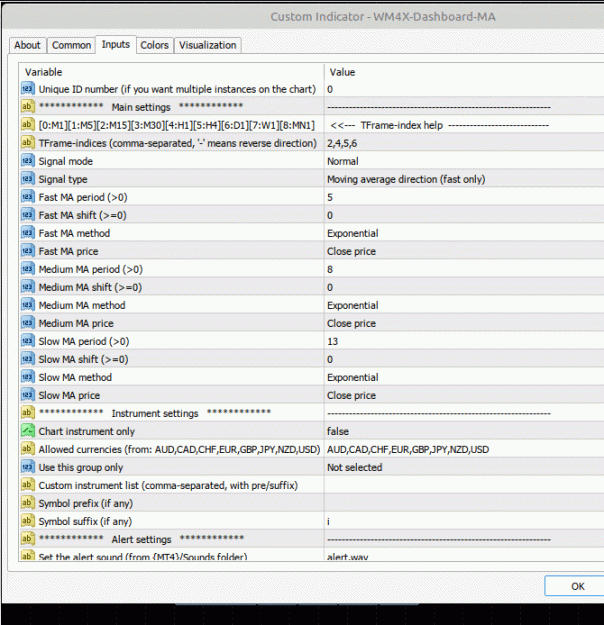The height and width of the screenshot is (625, 604).
Task: Select the Inputs tab
Action: 116,44
